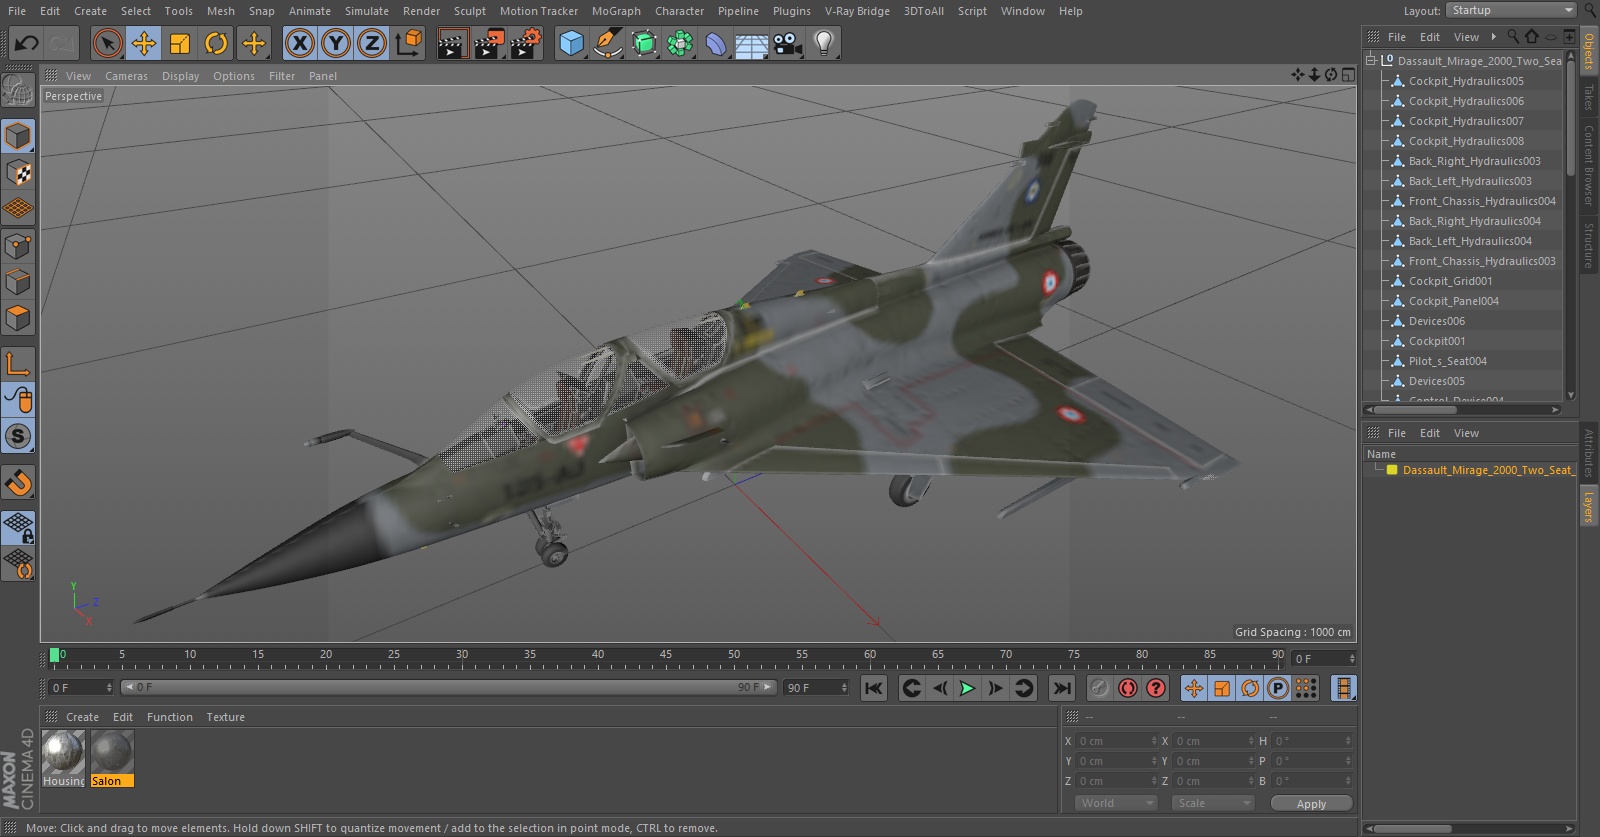
Task: Open material manager Create menu
Action: click(x=82, y=717)
